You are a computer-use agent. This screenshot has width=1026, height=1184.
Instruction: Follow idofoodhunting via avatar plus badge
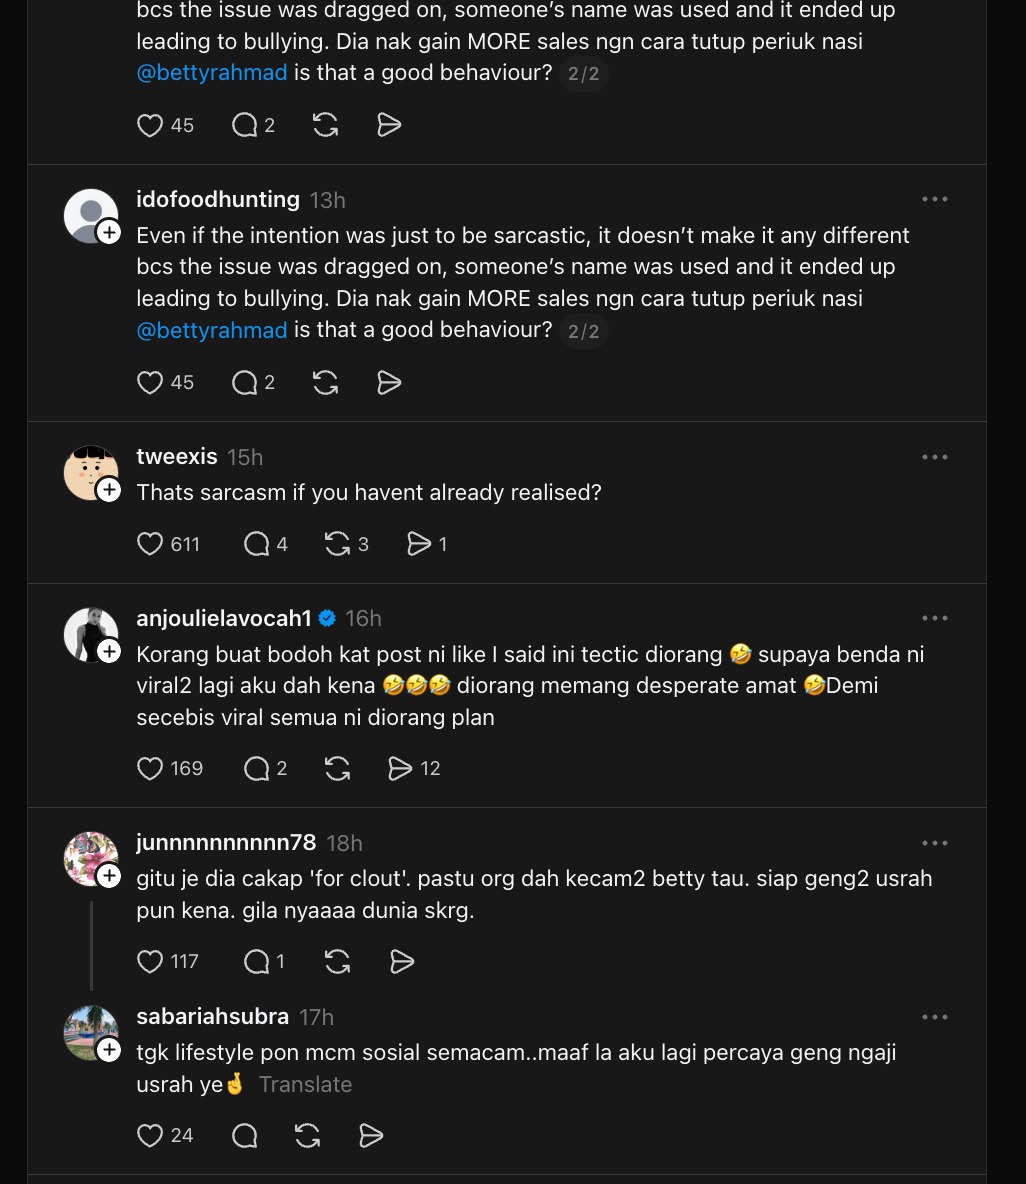tap(109, 233)
